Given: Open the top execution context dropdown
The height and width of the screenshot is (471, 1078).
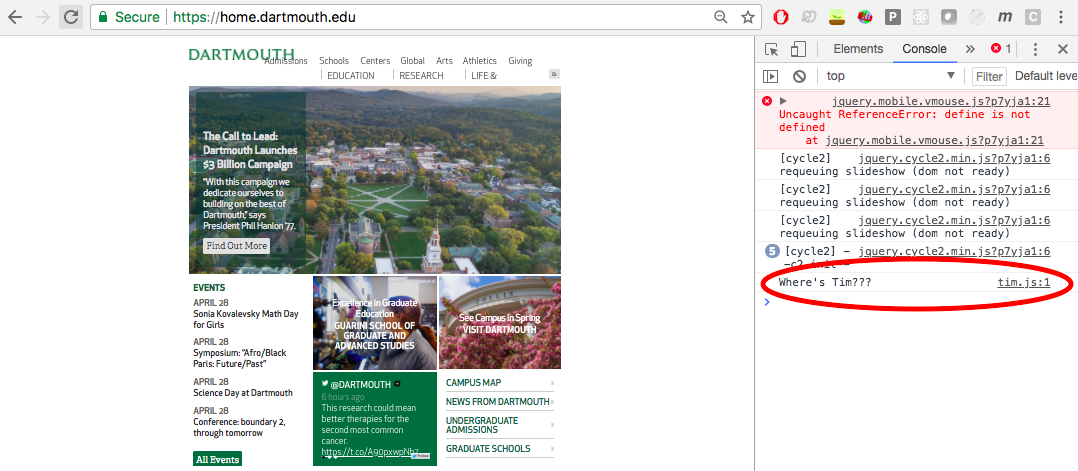Looking at the screenshot, I should (x=892, y=76).
